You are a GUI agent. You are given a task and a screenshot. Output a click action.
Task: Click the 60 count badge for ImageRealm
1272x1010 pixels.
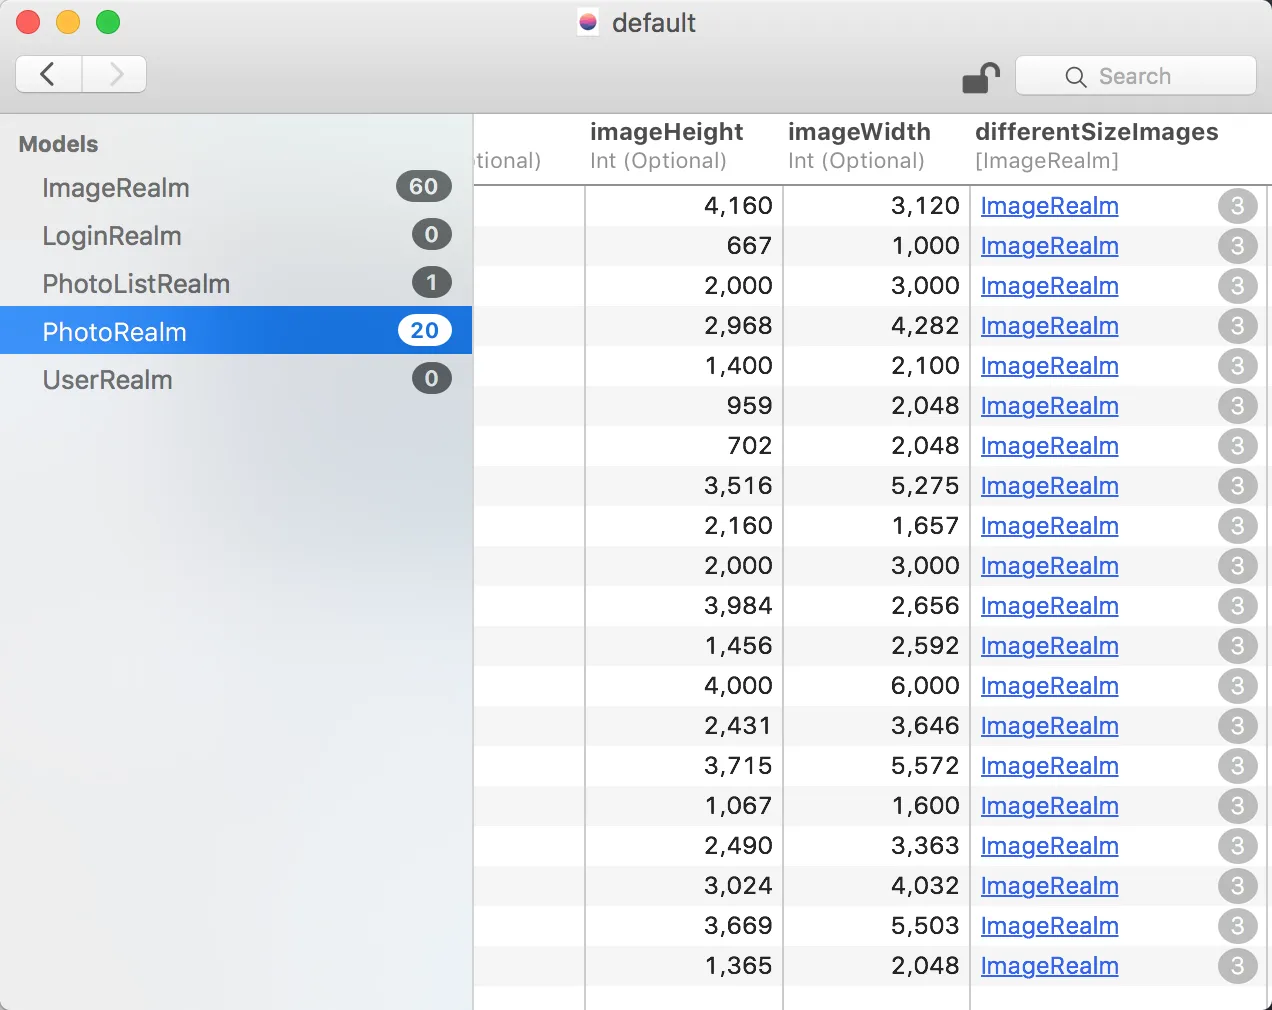(424, 186)
